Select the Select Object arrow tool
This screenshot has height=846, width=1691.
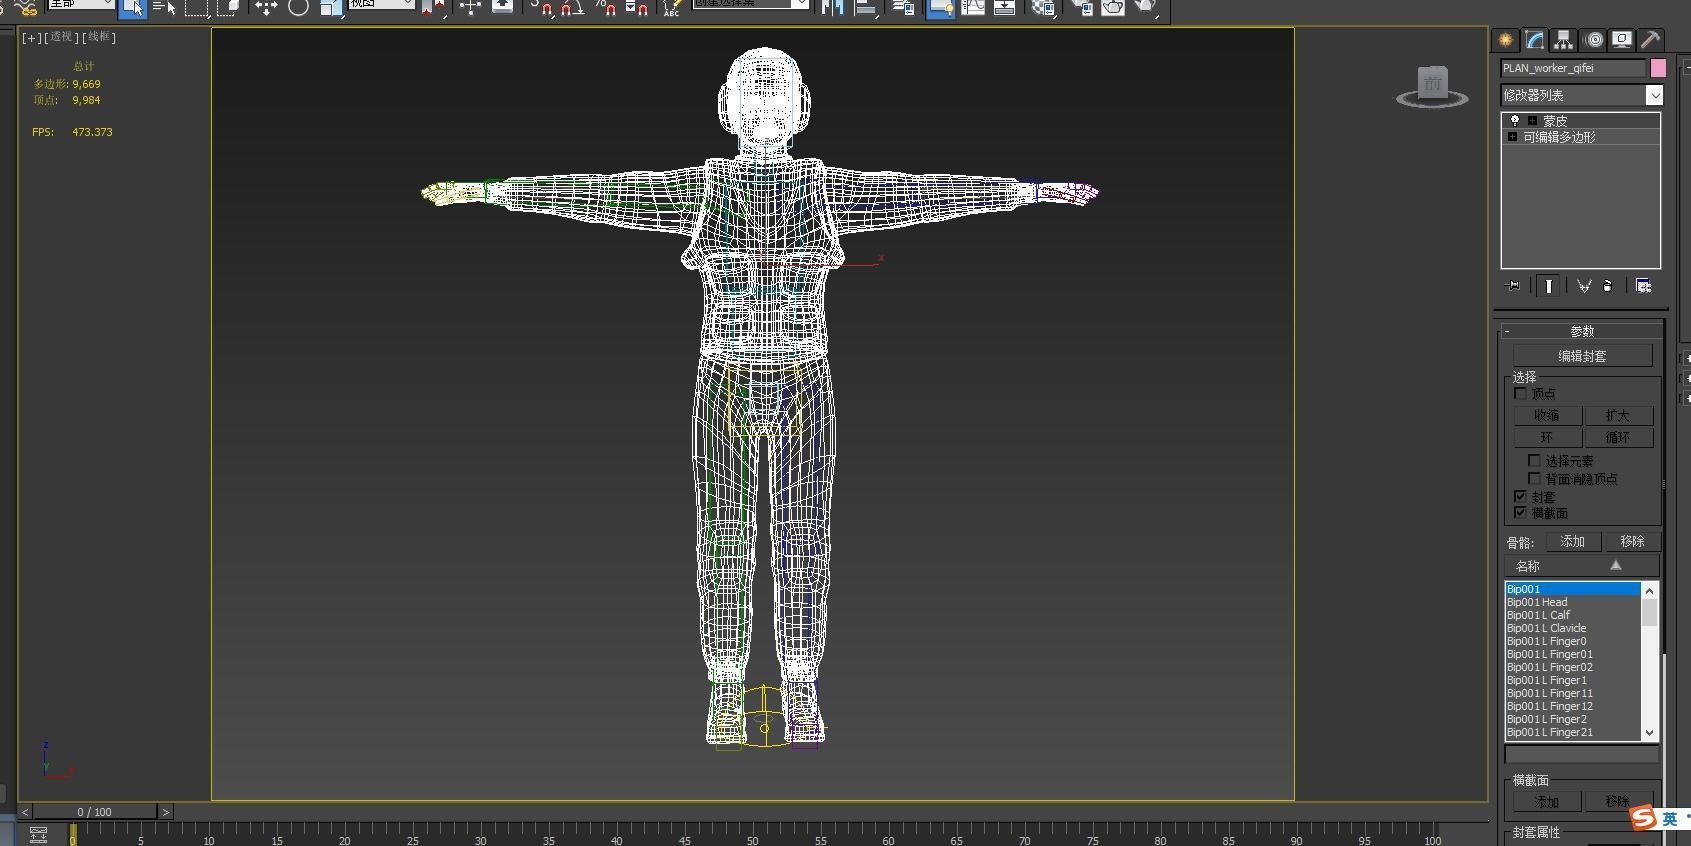click(x=132, y=8)
